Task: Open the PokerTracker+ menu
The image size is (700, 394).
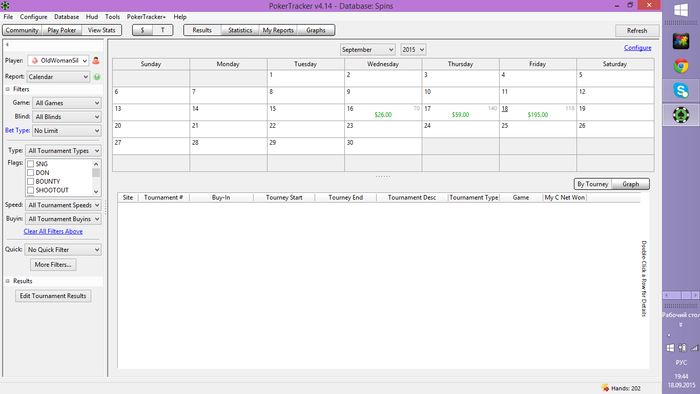Action: point(146,17)
